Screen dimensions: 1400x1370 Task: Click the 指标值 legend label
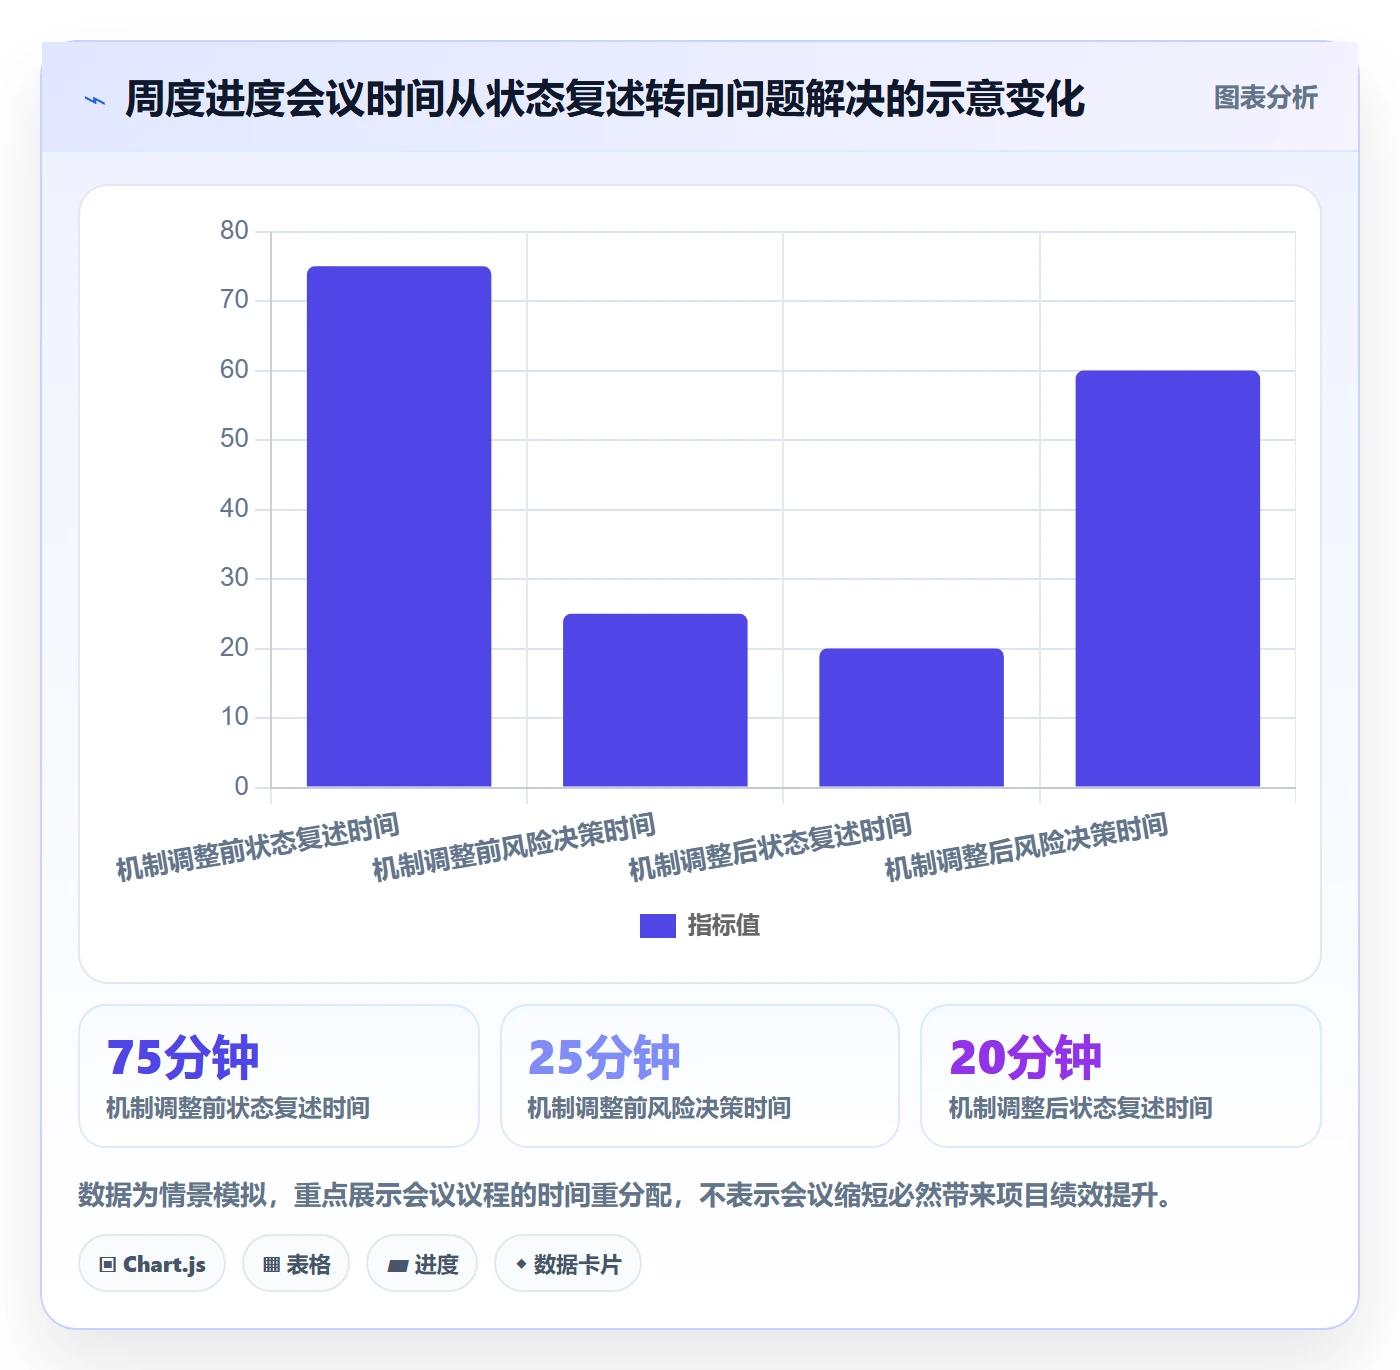724,926
